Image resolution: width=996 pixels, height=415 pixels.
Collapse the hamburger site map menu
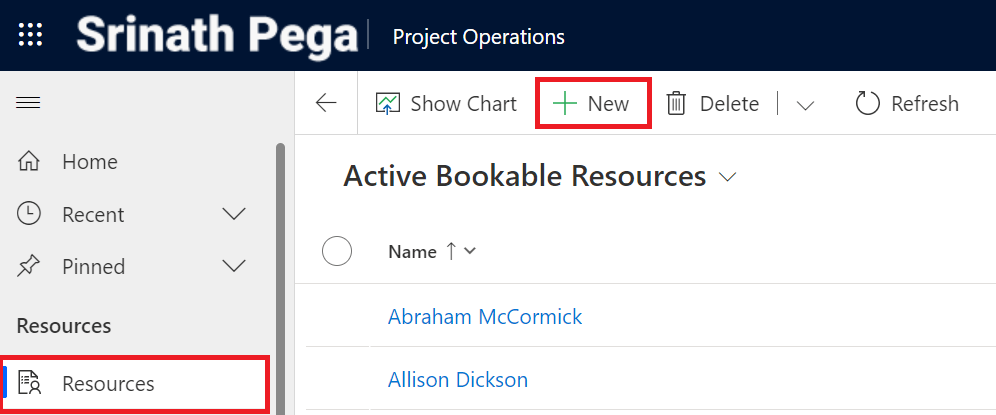29,103
